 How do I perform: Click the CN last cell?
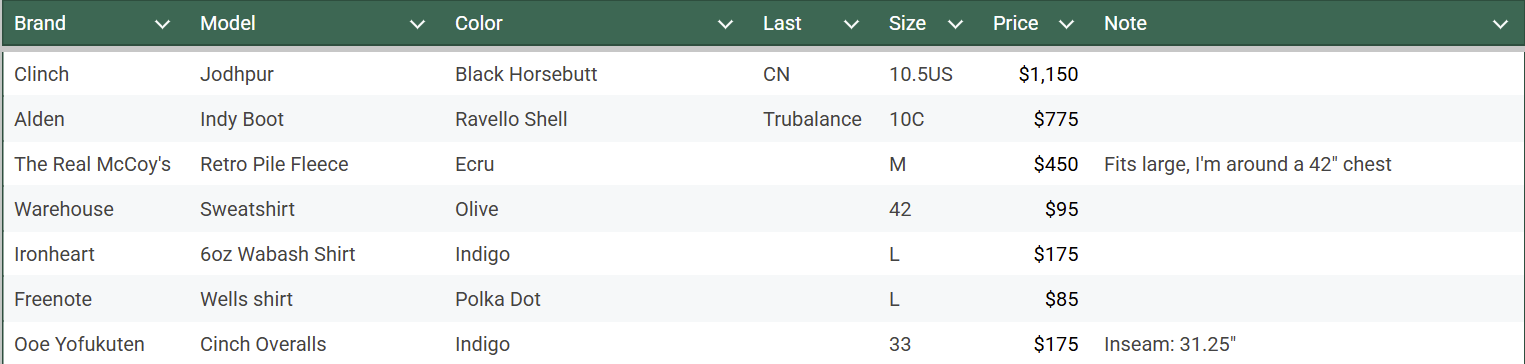[x=776, y=74]
